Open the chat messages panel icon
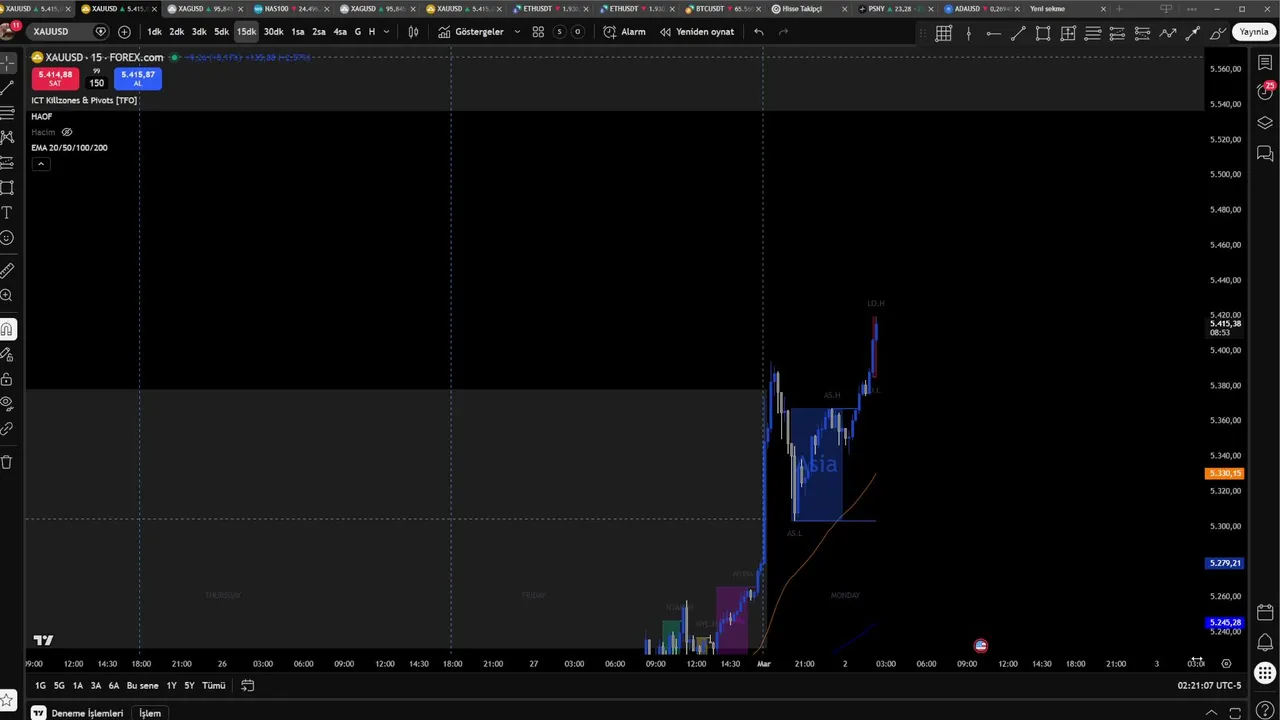This screenshot has width=1280, height=720. tap(1265, 153)
